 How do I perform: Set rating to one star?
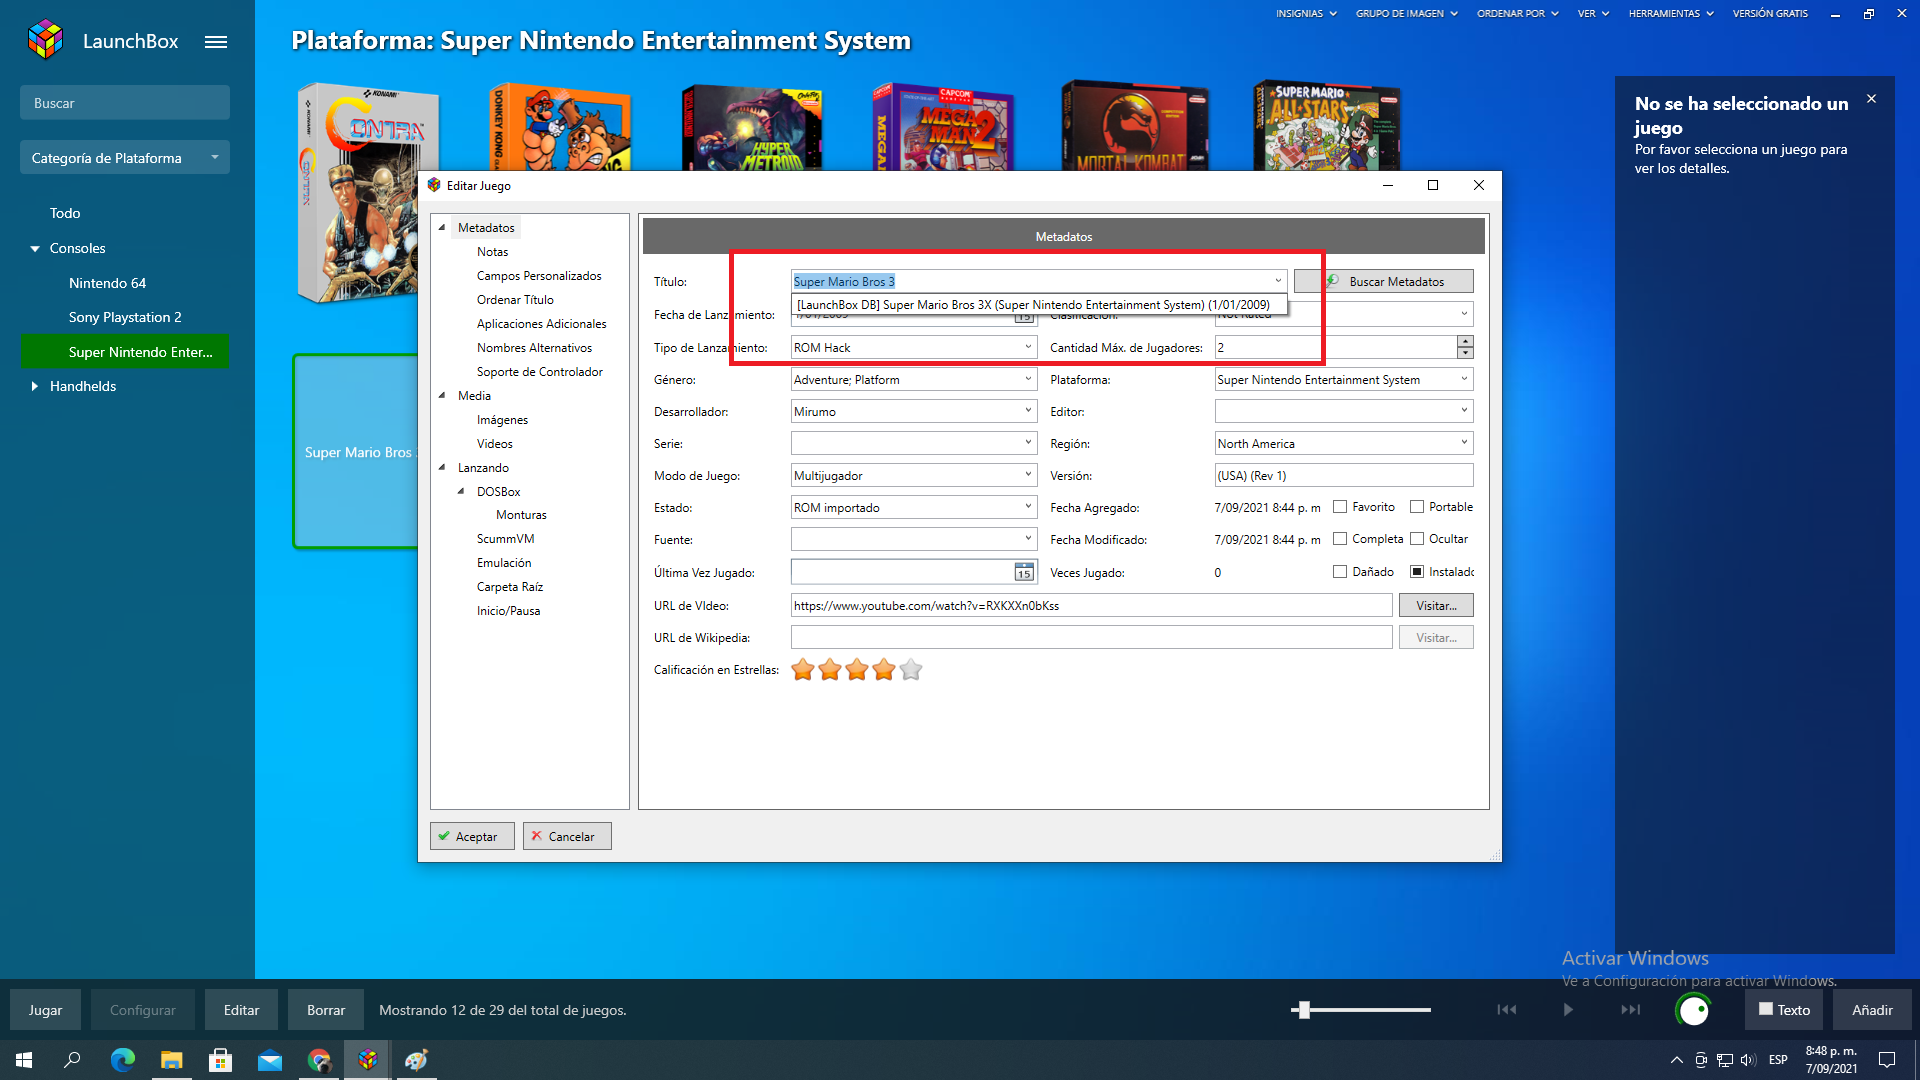[802, 670]
